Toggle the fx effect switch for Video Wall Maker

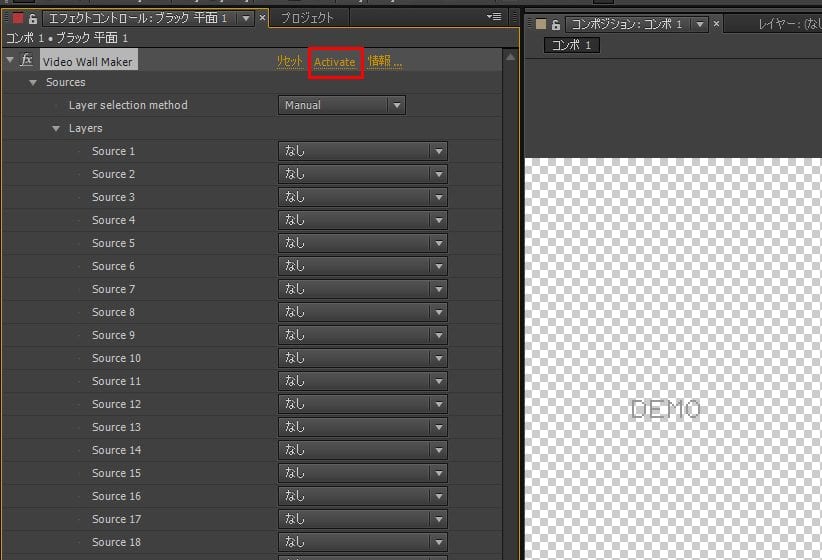[x=26, y=60]
